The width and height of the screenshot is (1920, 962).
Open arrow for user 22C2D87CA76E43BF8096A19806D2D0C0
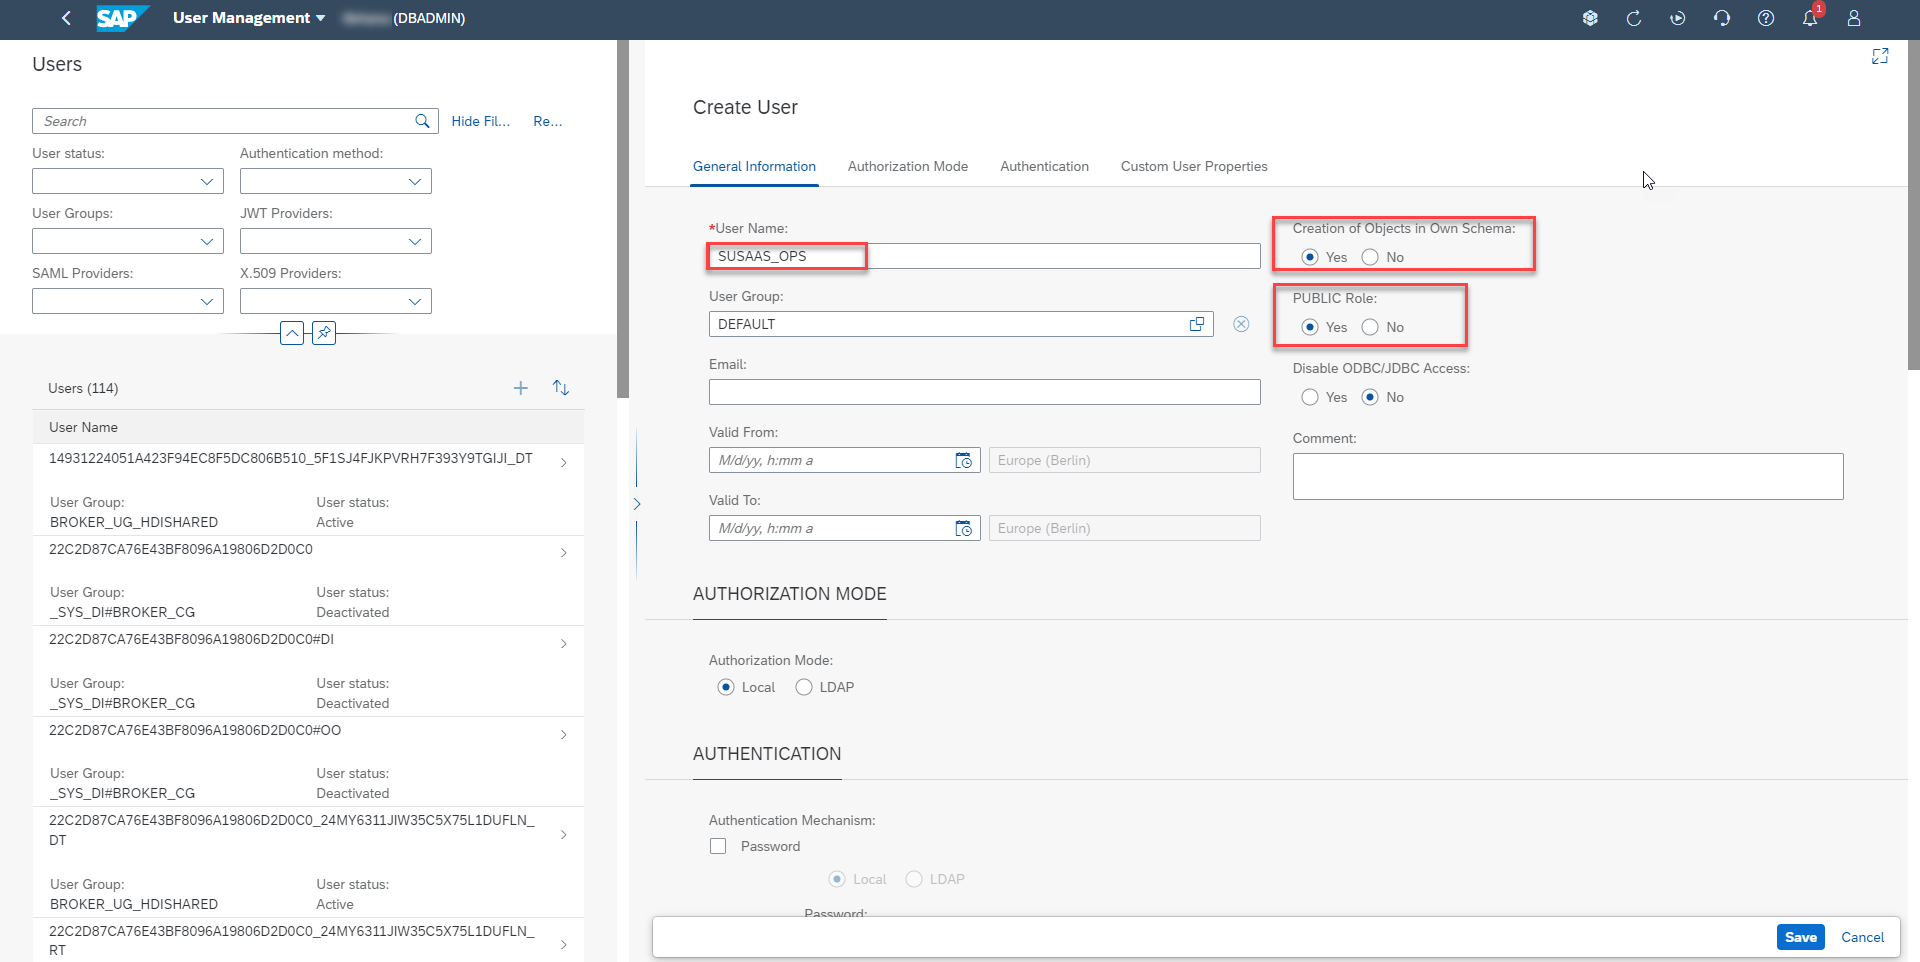pyautogui.click(x=564, y=553)
